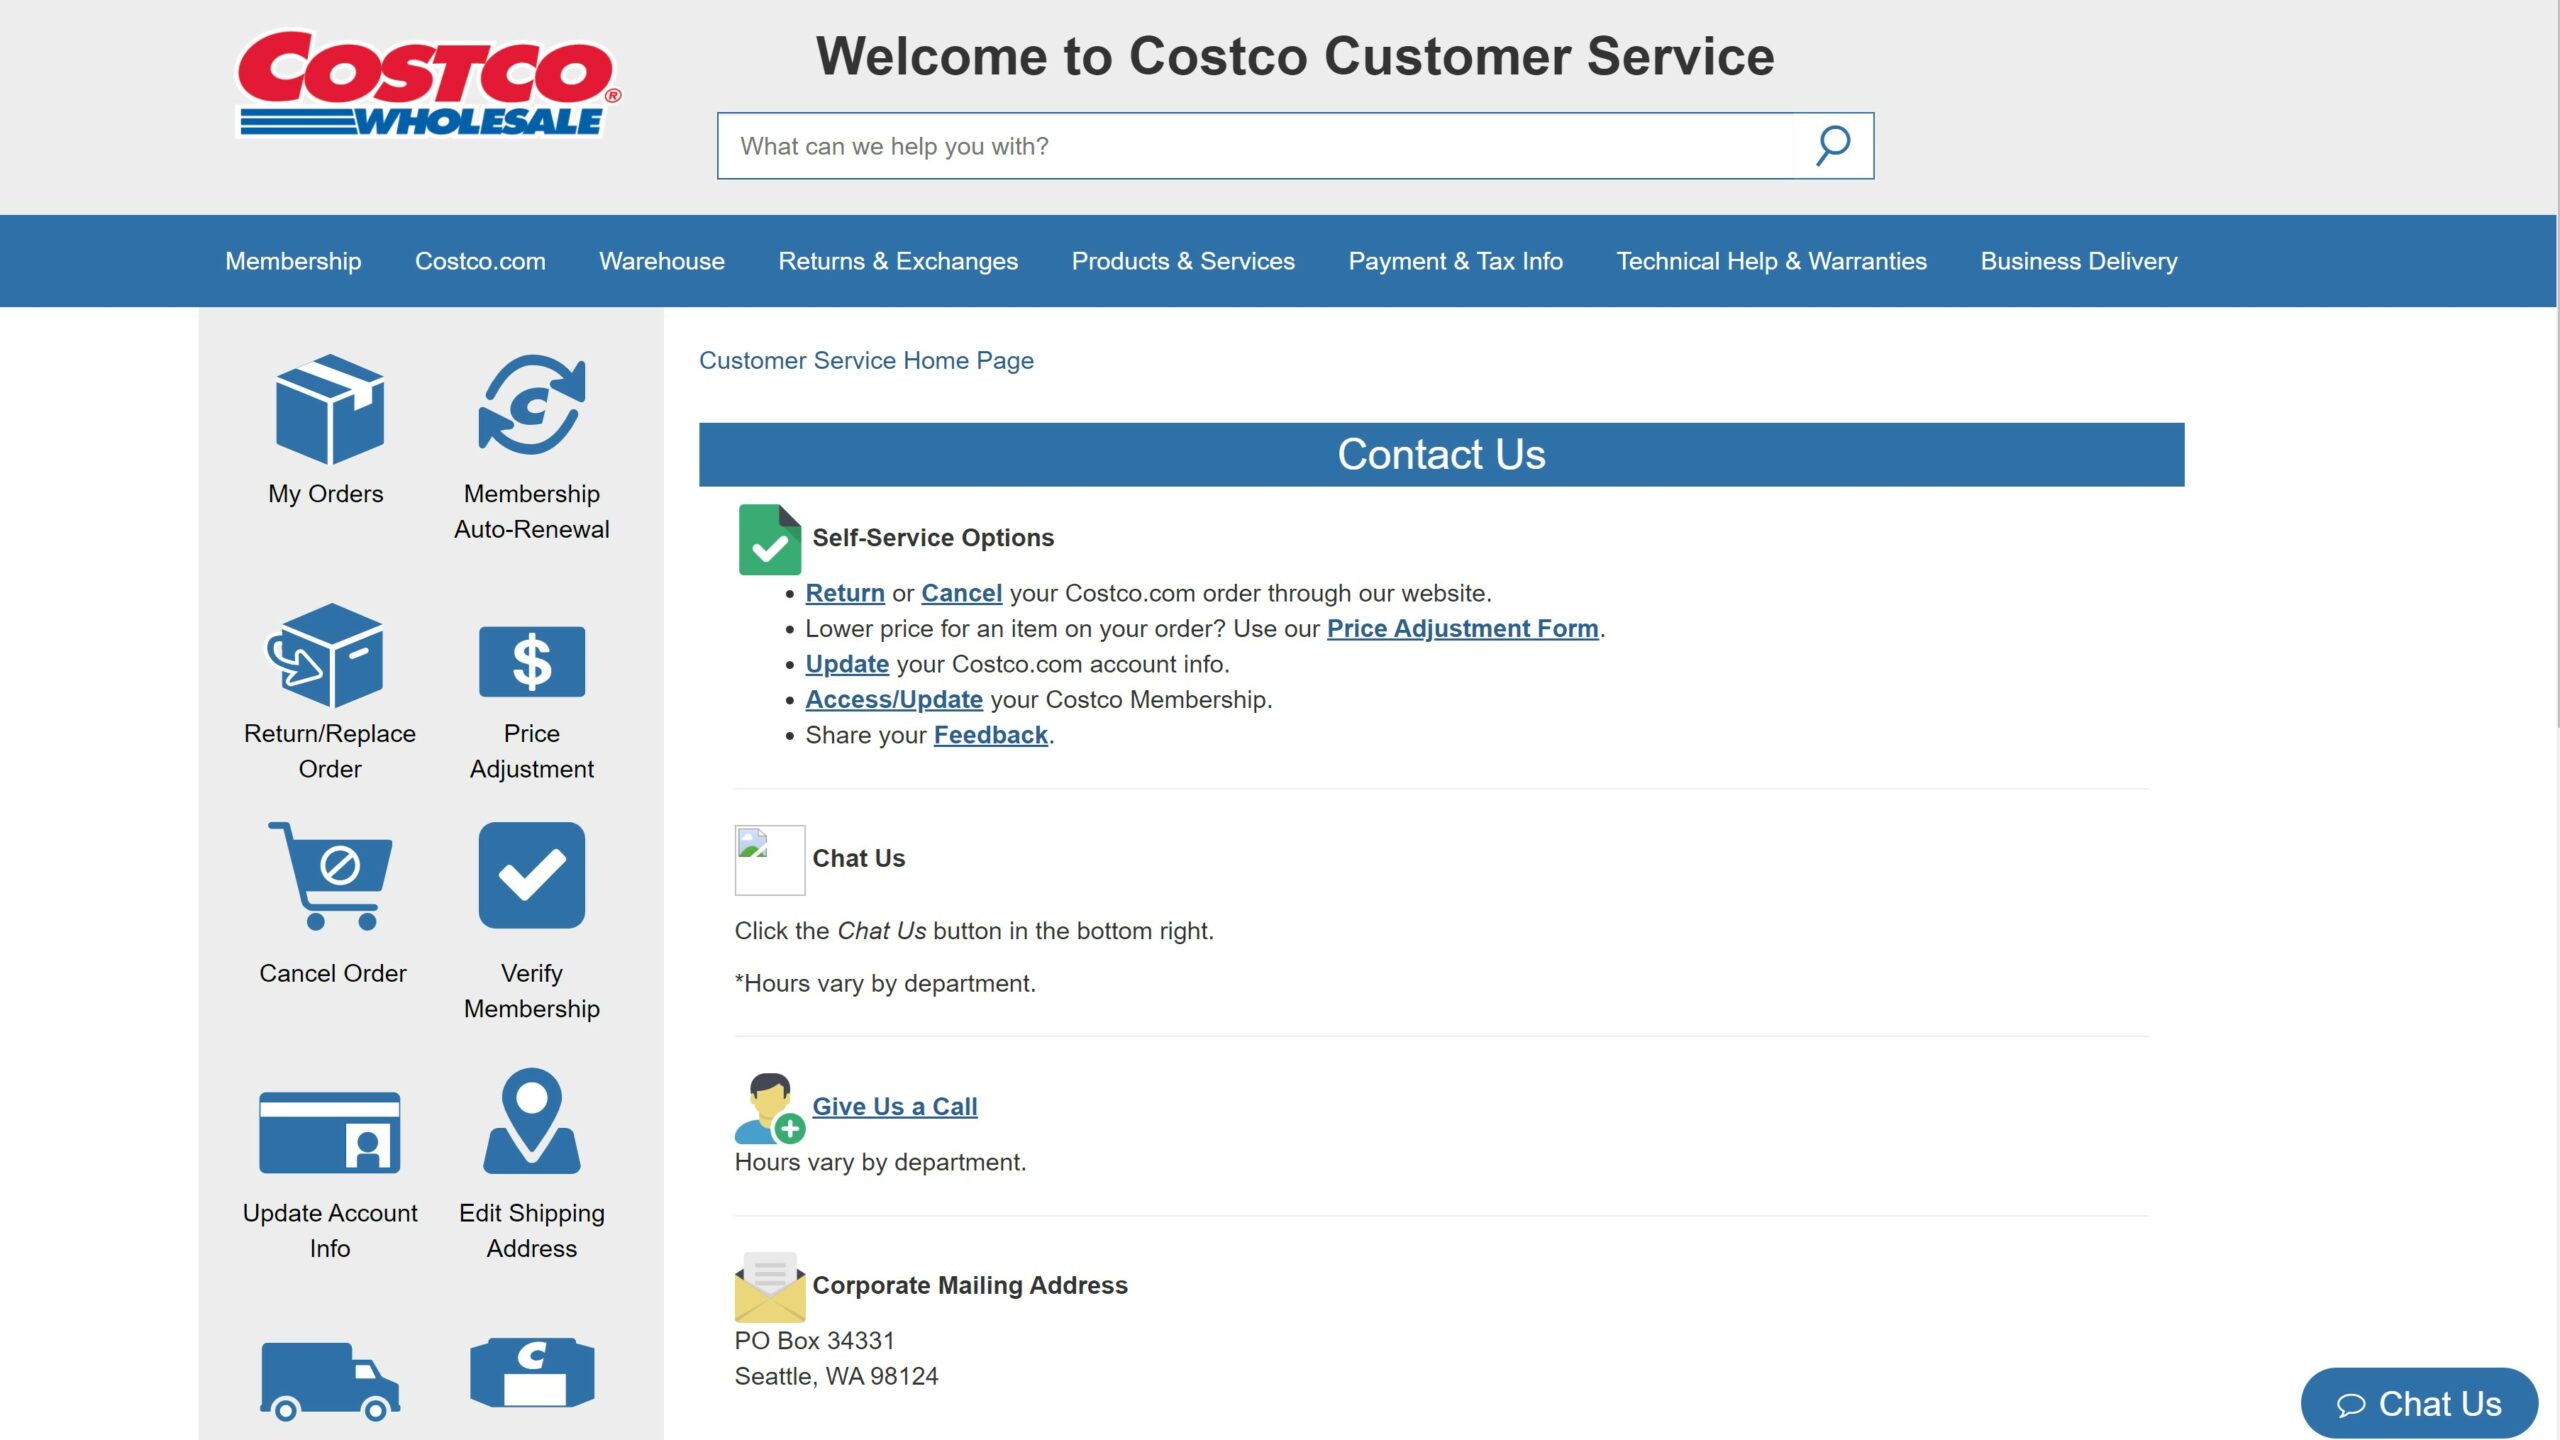Select the Returns and Exchanges tab

[x=897, y=260]
